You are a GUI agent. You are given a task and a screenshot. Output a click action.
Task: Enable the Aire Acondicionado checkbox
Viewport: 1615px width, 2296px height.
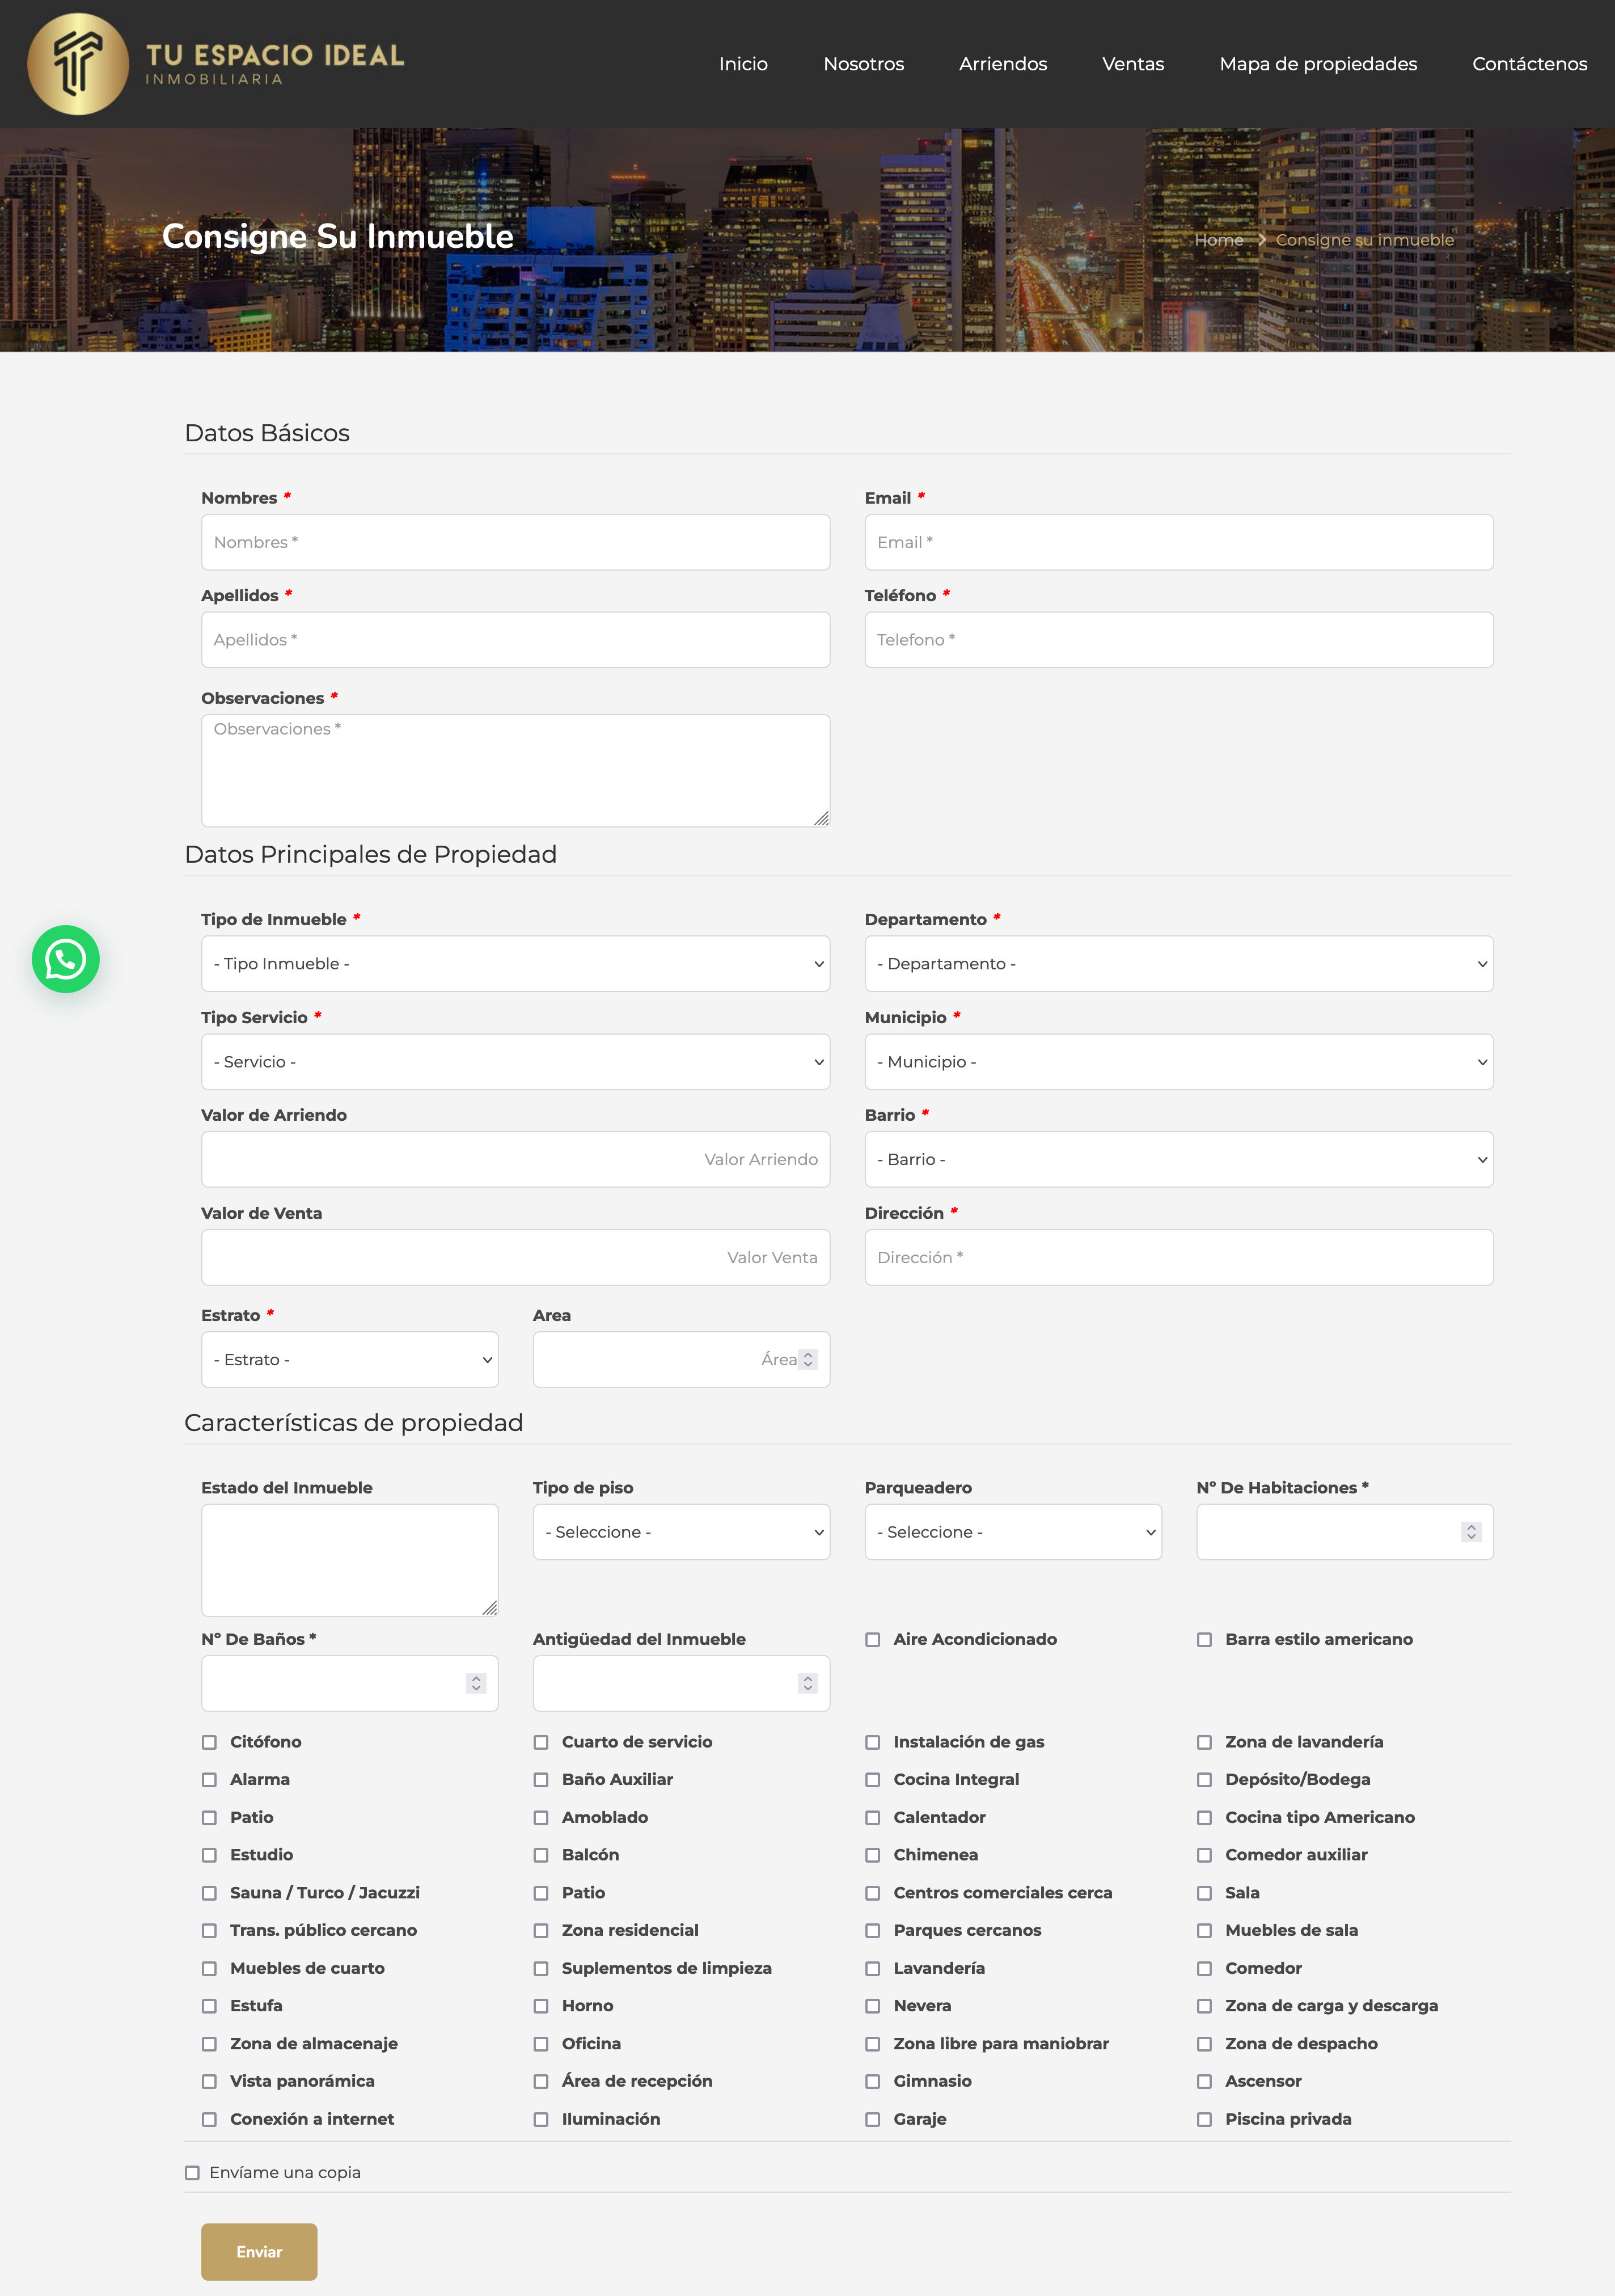click(x=873, y=1640)
